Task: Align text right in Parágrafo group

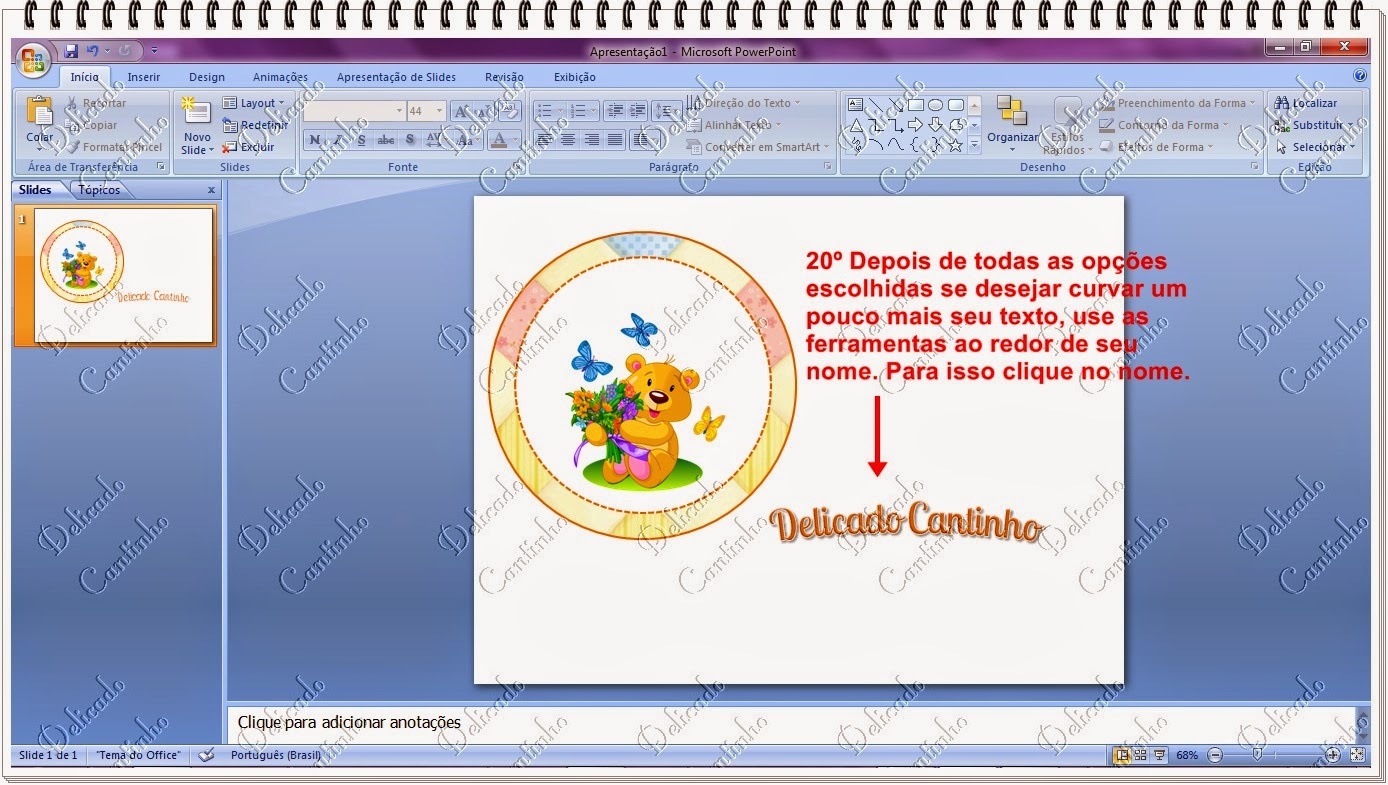Action: click(591, 140)
